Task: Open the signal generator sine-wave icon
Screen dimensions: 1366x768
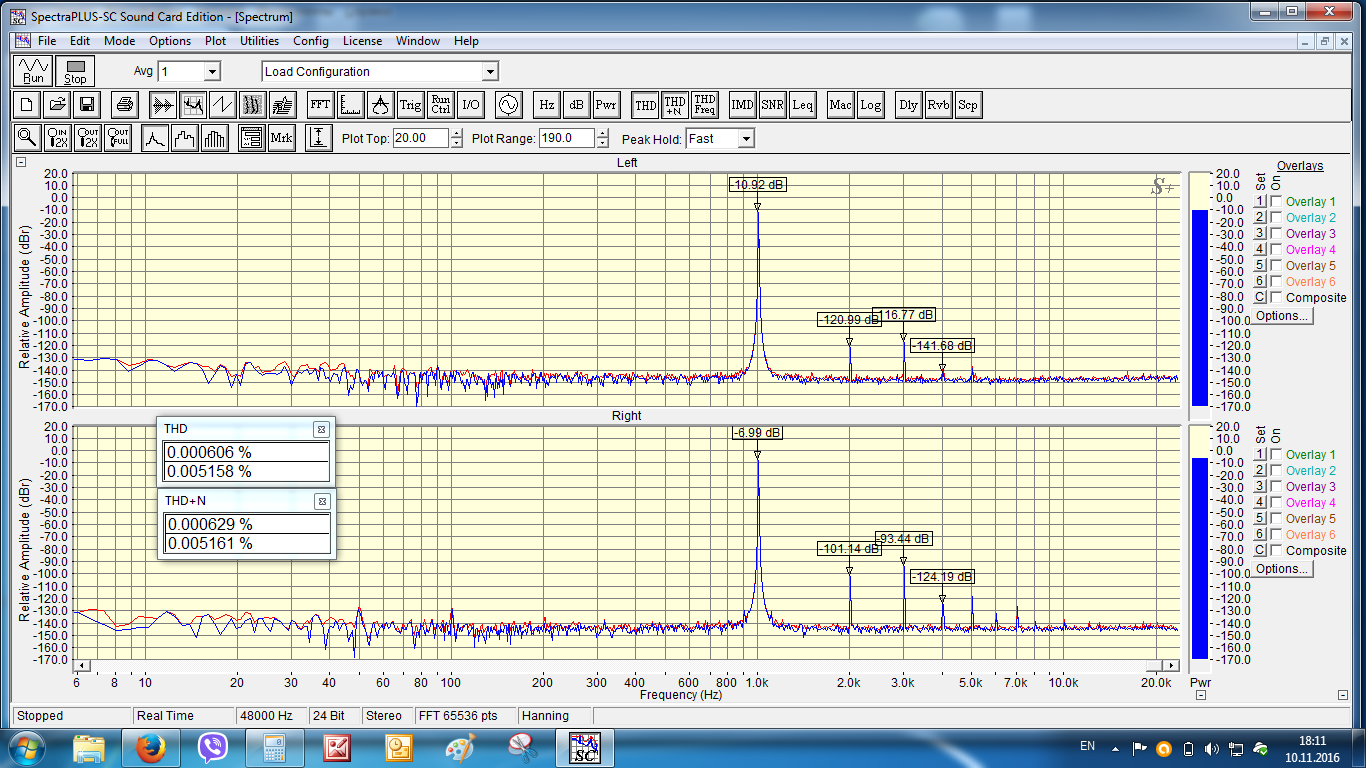Action: [x=508, y=105]
